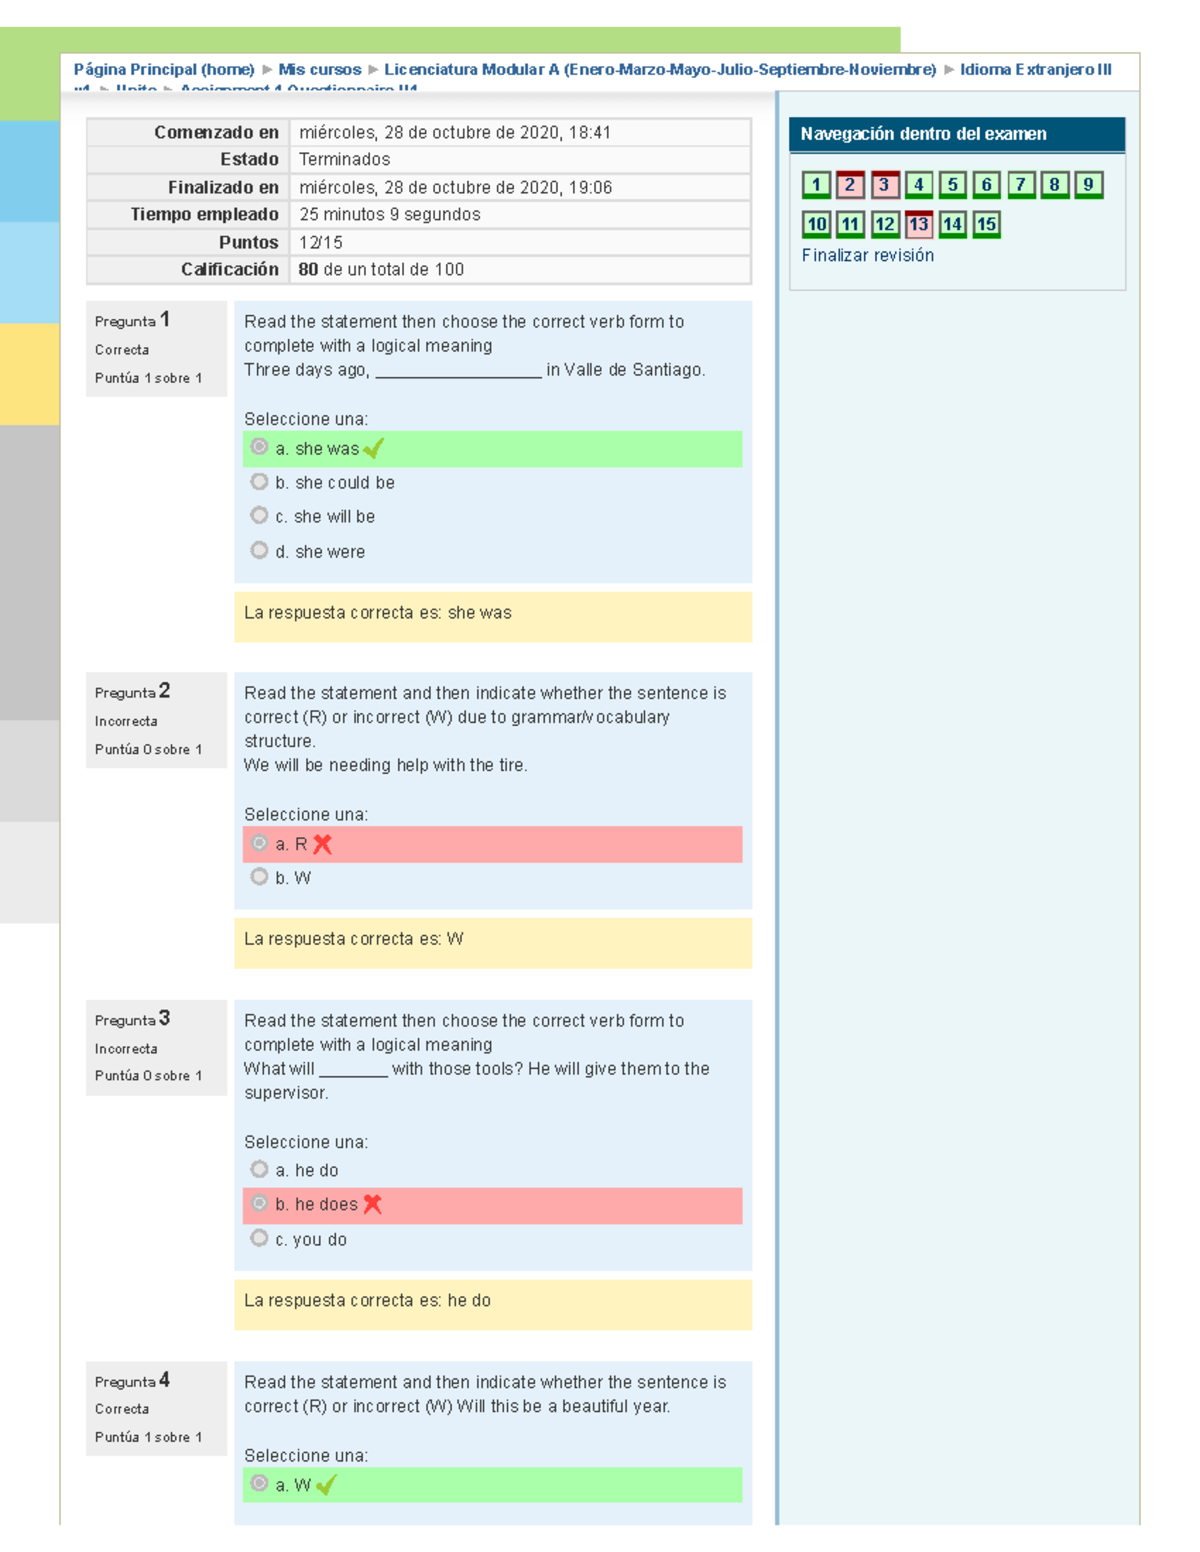
Task: Click the 'Navegación dentro del examen' header
Action: 957,134
